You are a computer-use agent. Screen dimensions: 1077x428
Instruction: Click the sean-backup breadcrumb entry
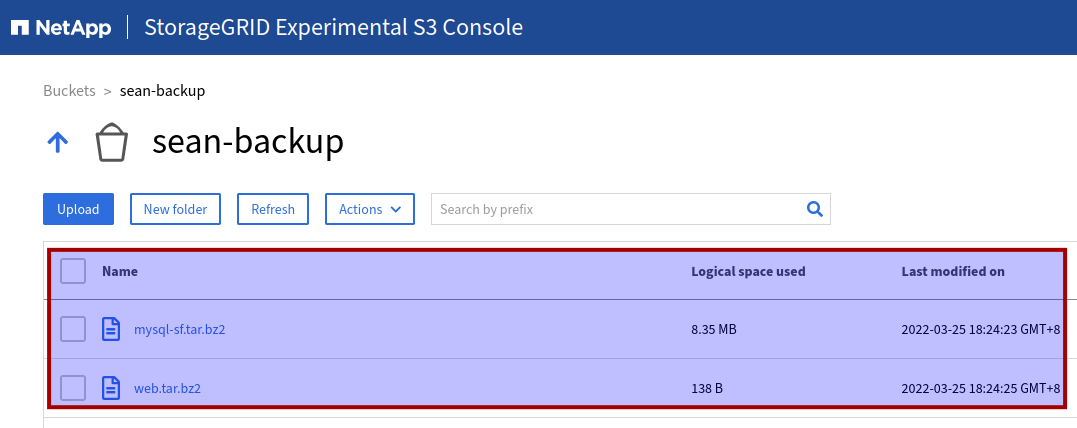coord(162,91)
